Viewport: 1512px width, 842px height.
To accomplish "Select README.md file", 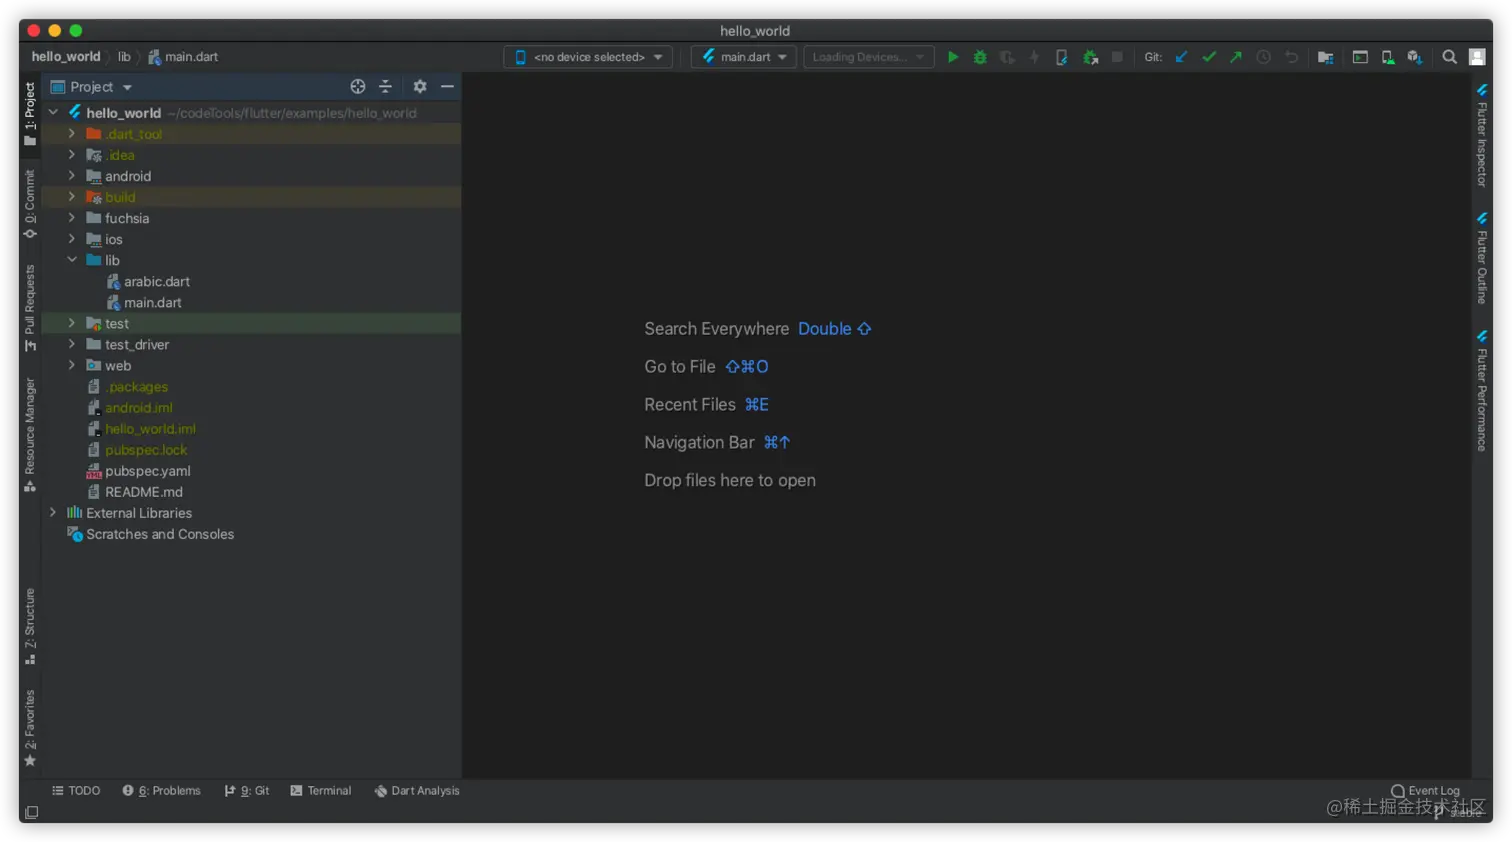I will [x=144, y=492].
